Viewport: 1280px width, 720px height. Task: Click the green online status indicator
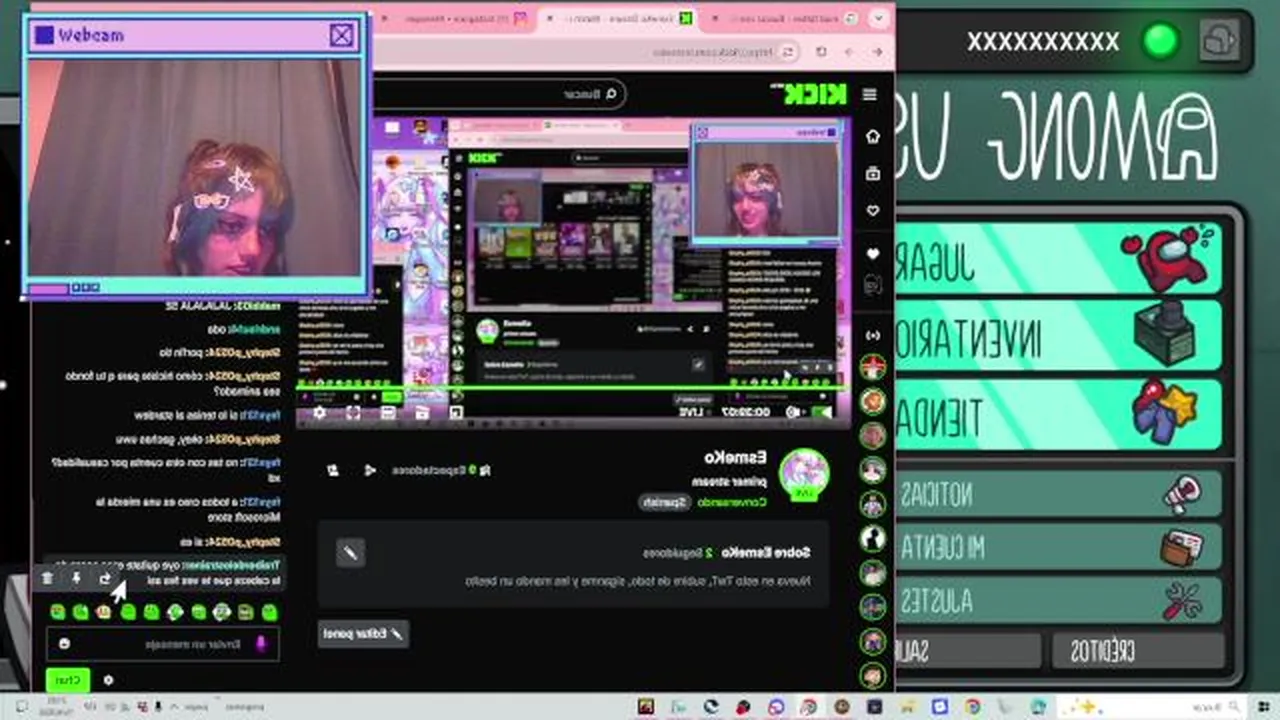[1160, 41]
